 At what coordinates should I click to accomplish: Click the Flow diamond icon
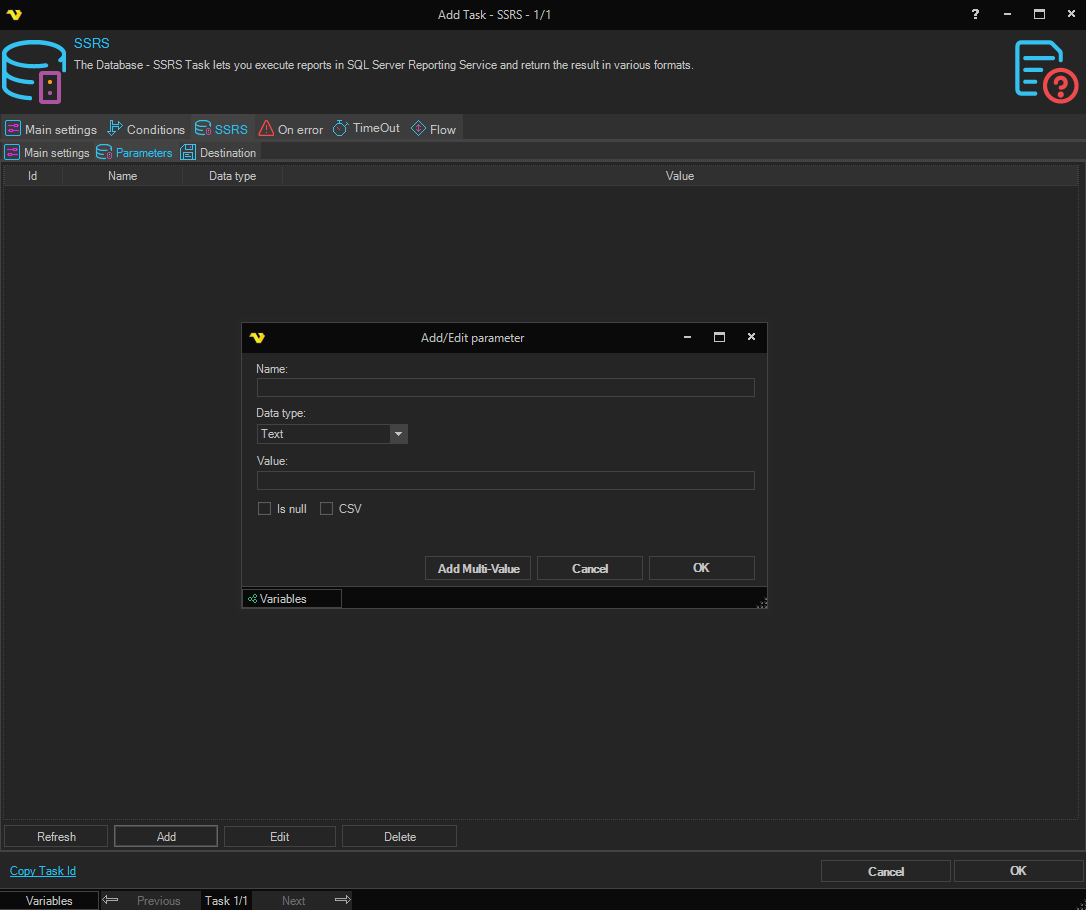click(418, 128)
